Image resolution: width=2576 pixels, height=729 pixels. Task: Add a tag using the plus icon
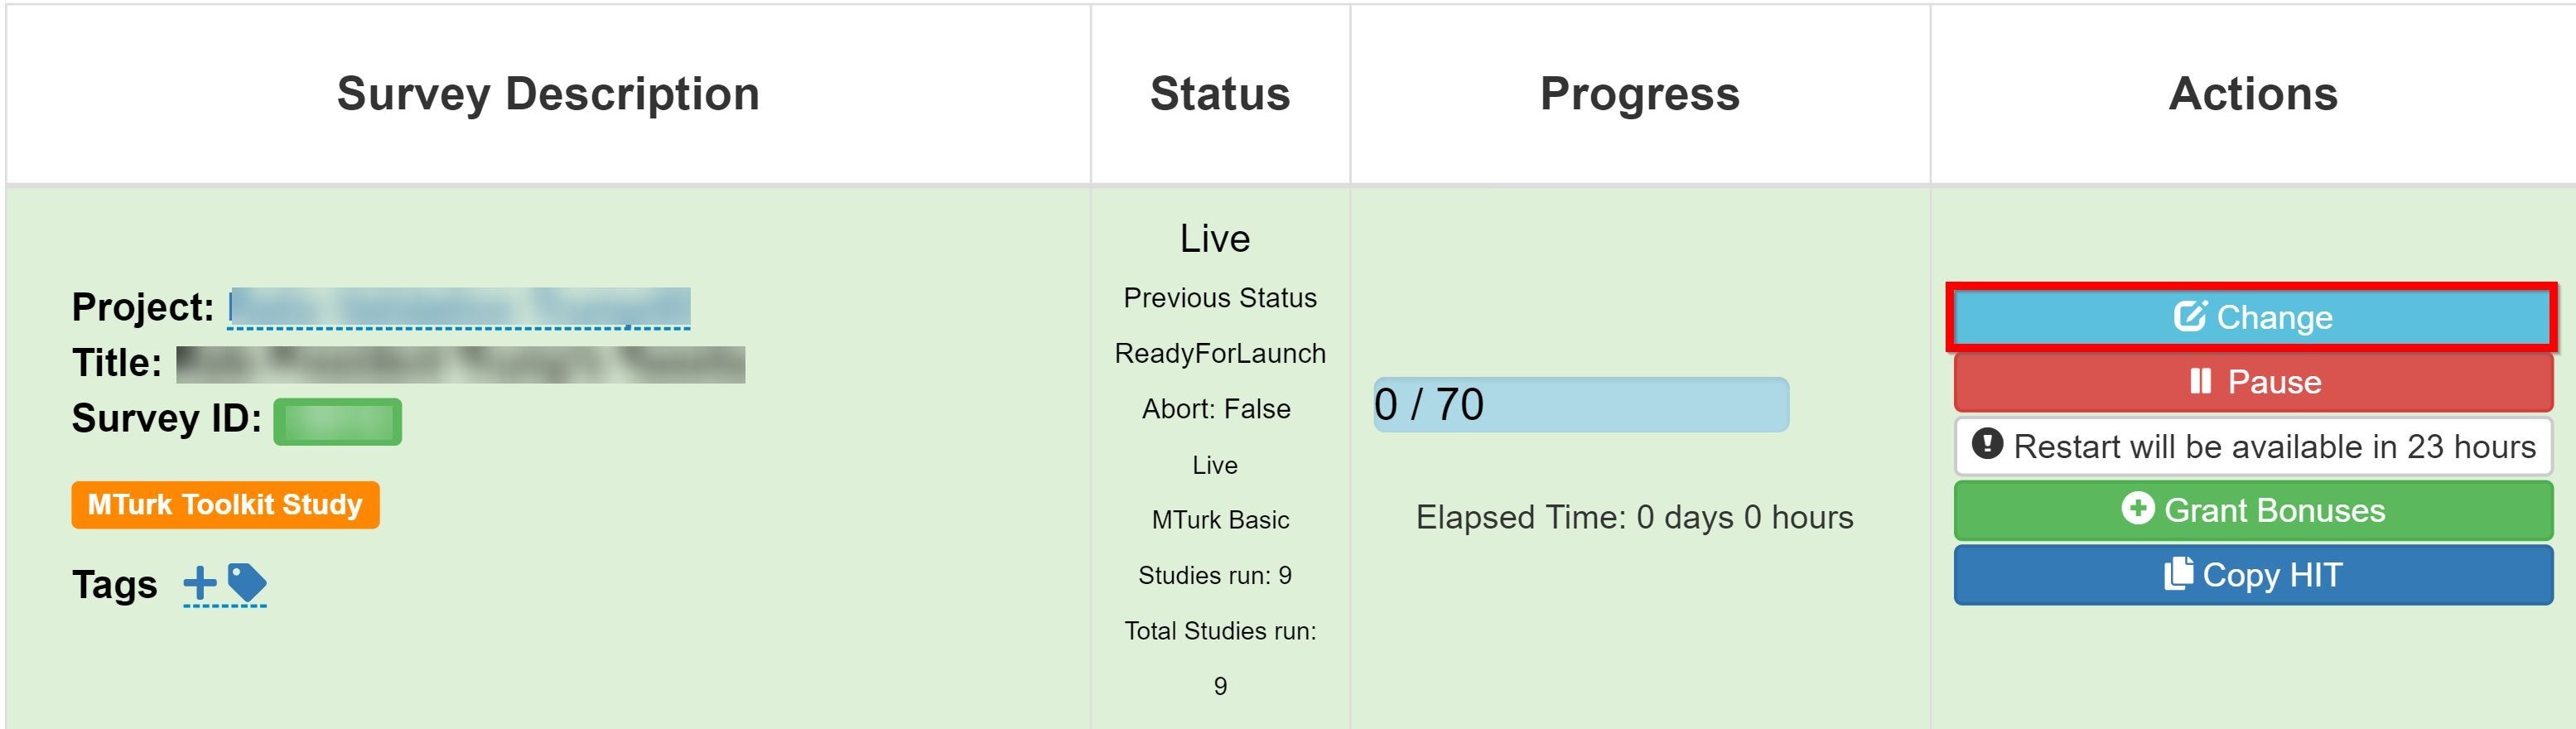[x=200, y=582]
